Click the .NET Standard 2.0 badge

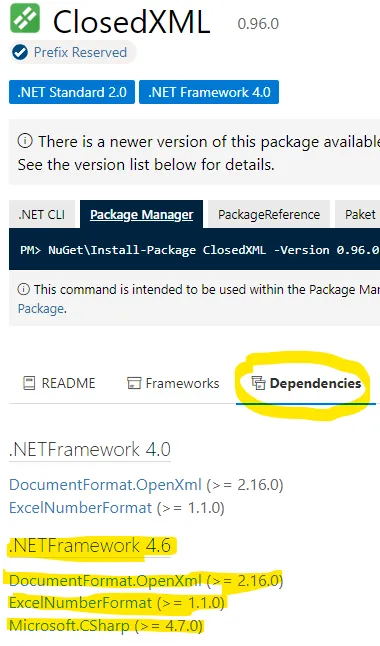[72, 92]
